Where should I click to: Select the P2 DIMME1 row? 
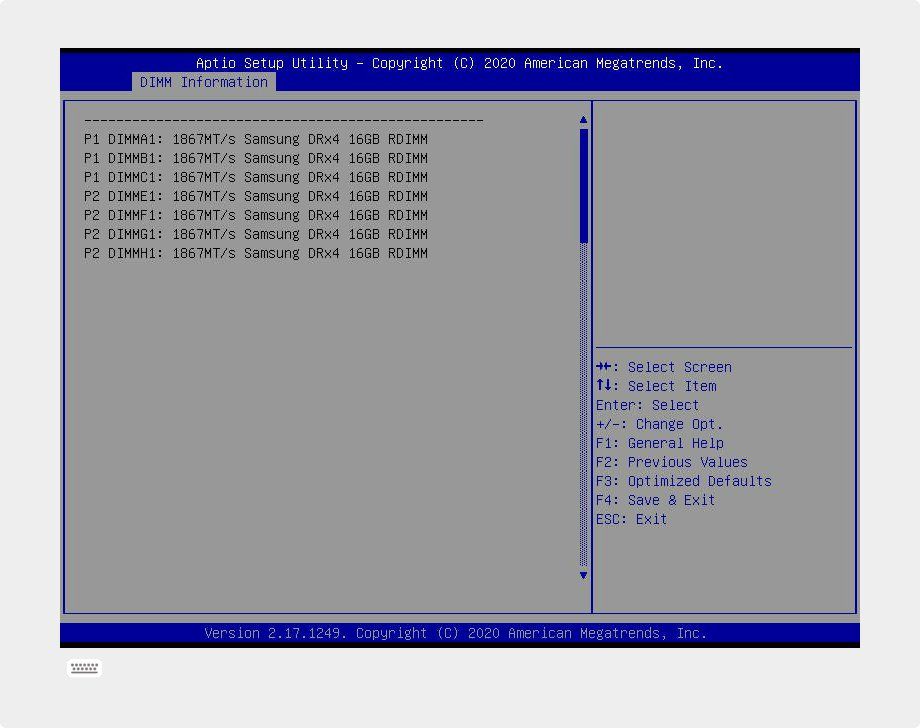[x=256, y=197]
